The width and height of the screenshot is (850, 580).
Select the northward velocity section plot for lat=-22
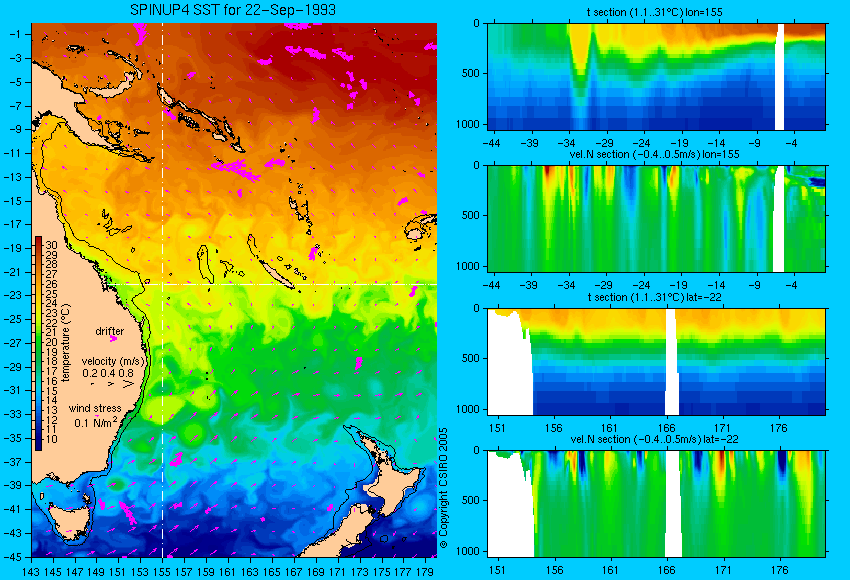[x=656, y=504]
